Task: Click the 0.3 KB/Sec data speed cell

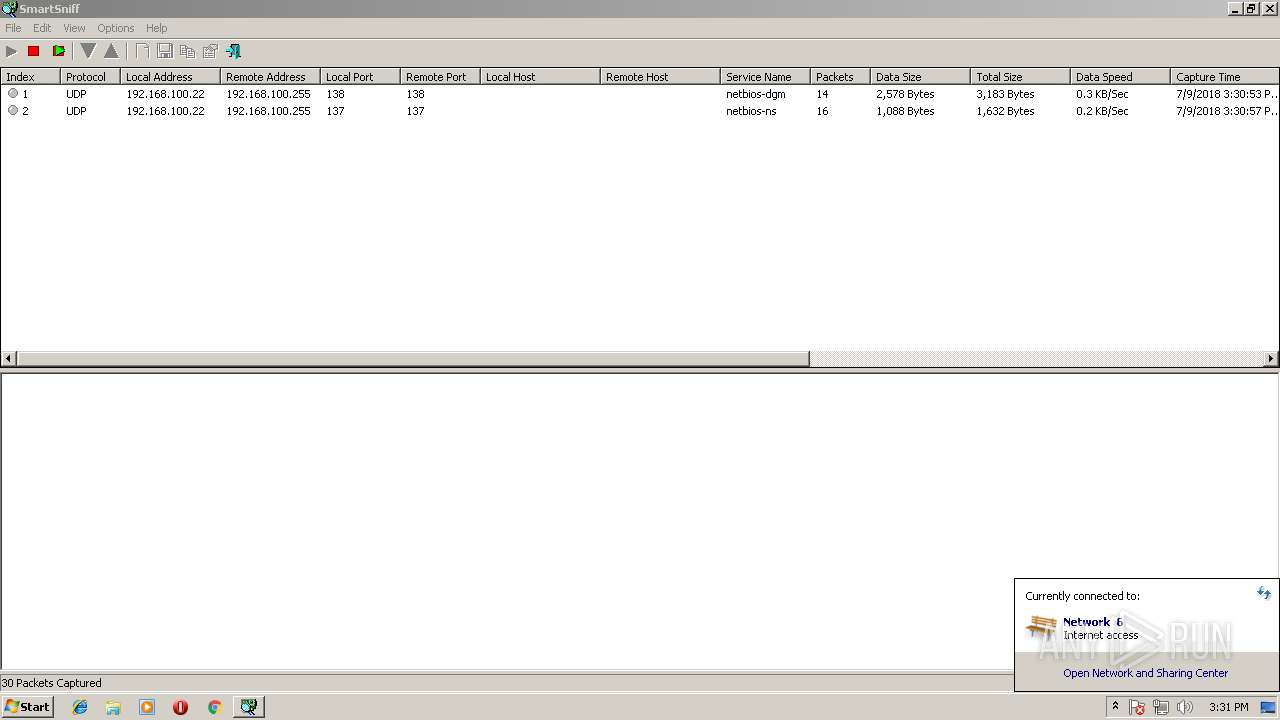Action: [1102, 94]
